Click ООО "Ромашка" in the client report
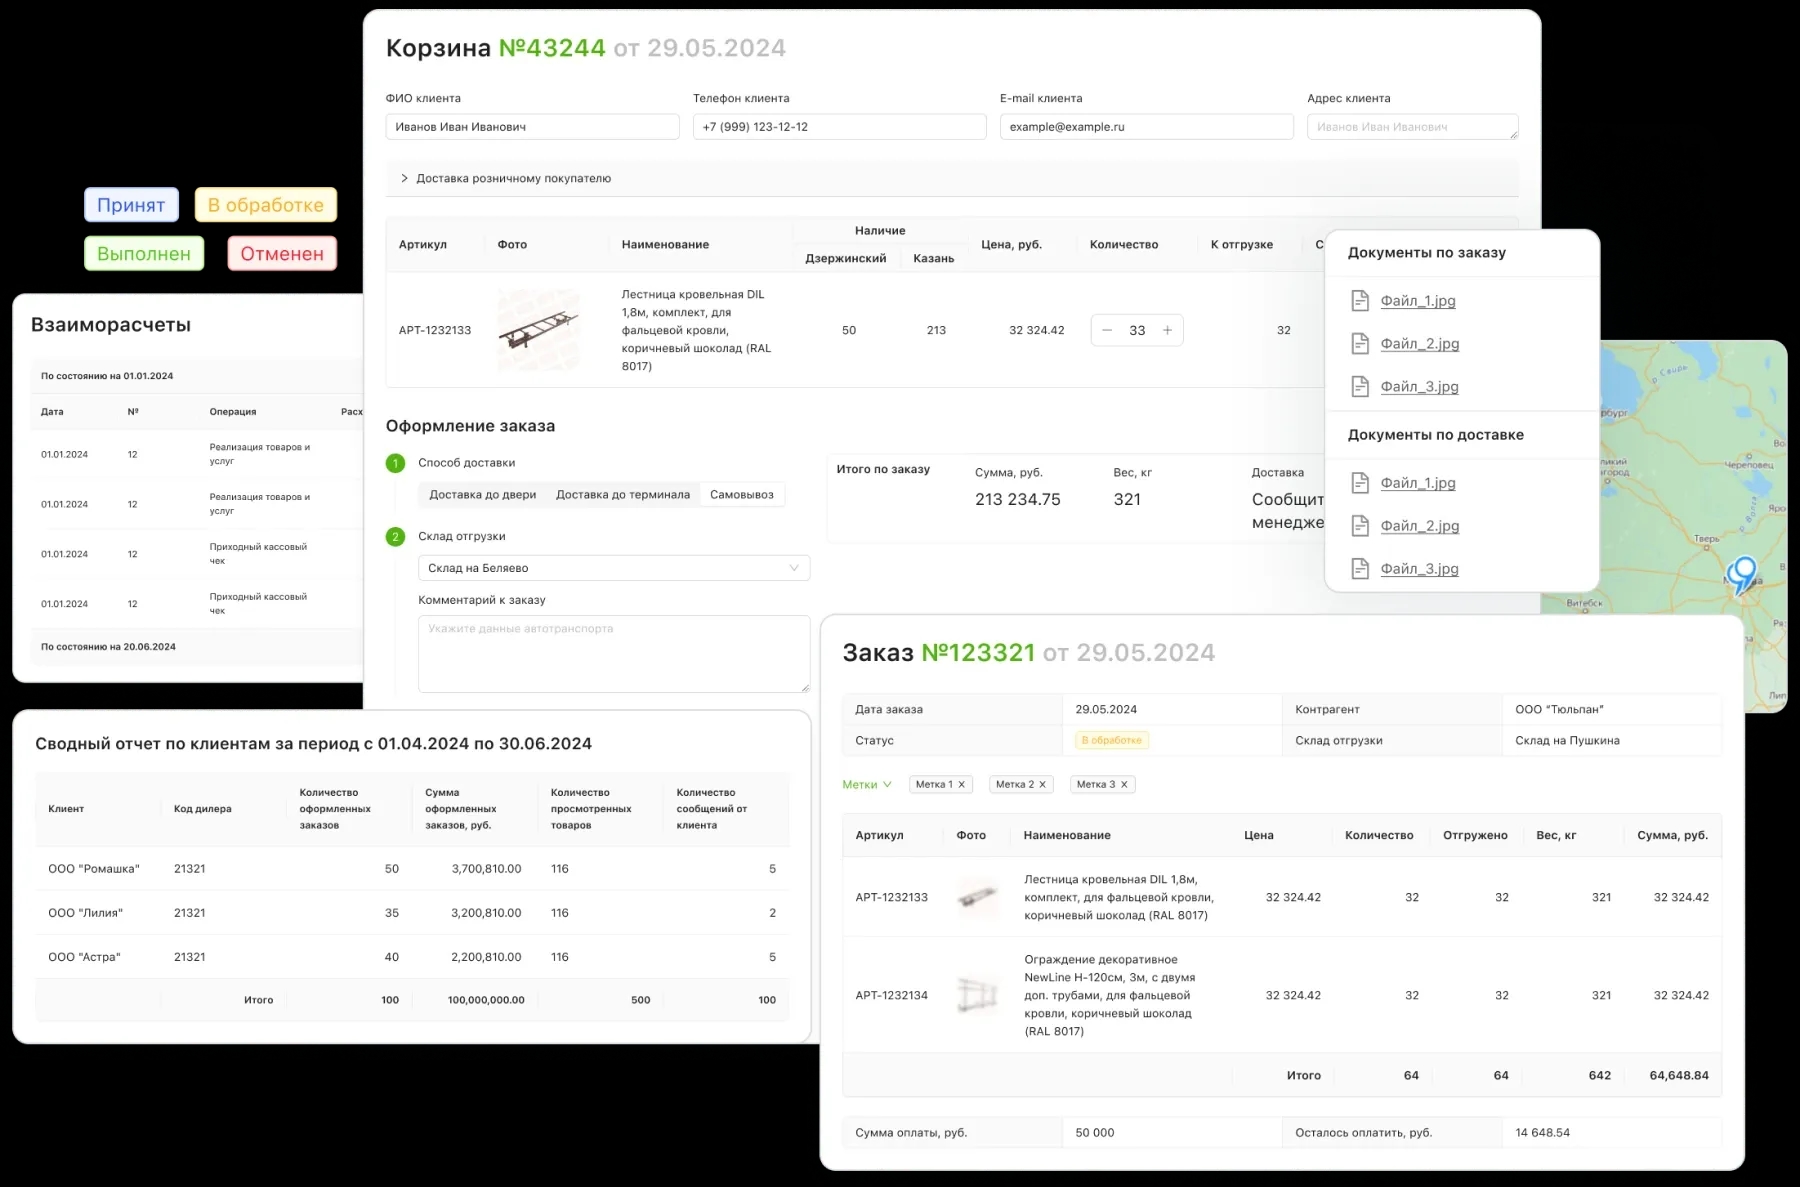Screen dimensions: 1800x1187 click(x=94, y=869)
